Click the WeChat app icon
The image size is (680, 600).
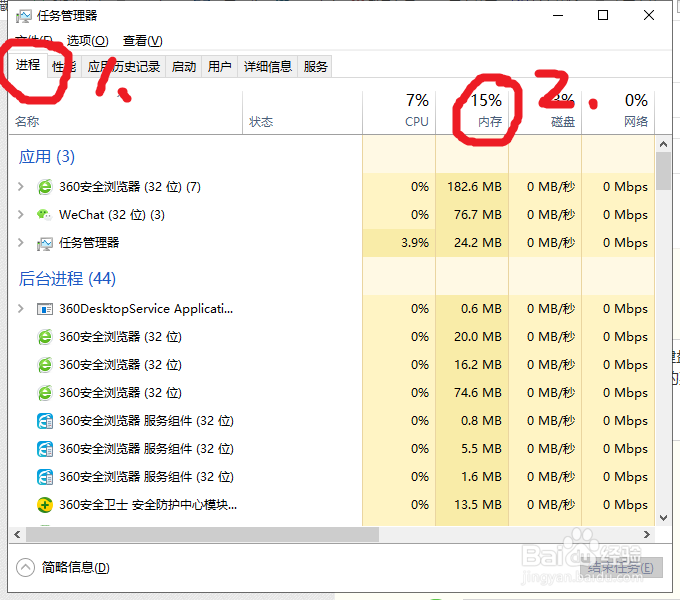(44, 214)
